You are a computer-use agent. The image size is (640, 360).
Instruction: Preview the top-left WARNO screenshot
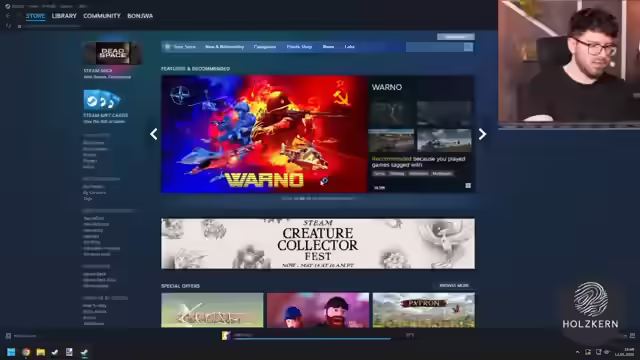click(x=391, y=114)
